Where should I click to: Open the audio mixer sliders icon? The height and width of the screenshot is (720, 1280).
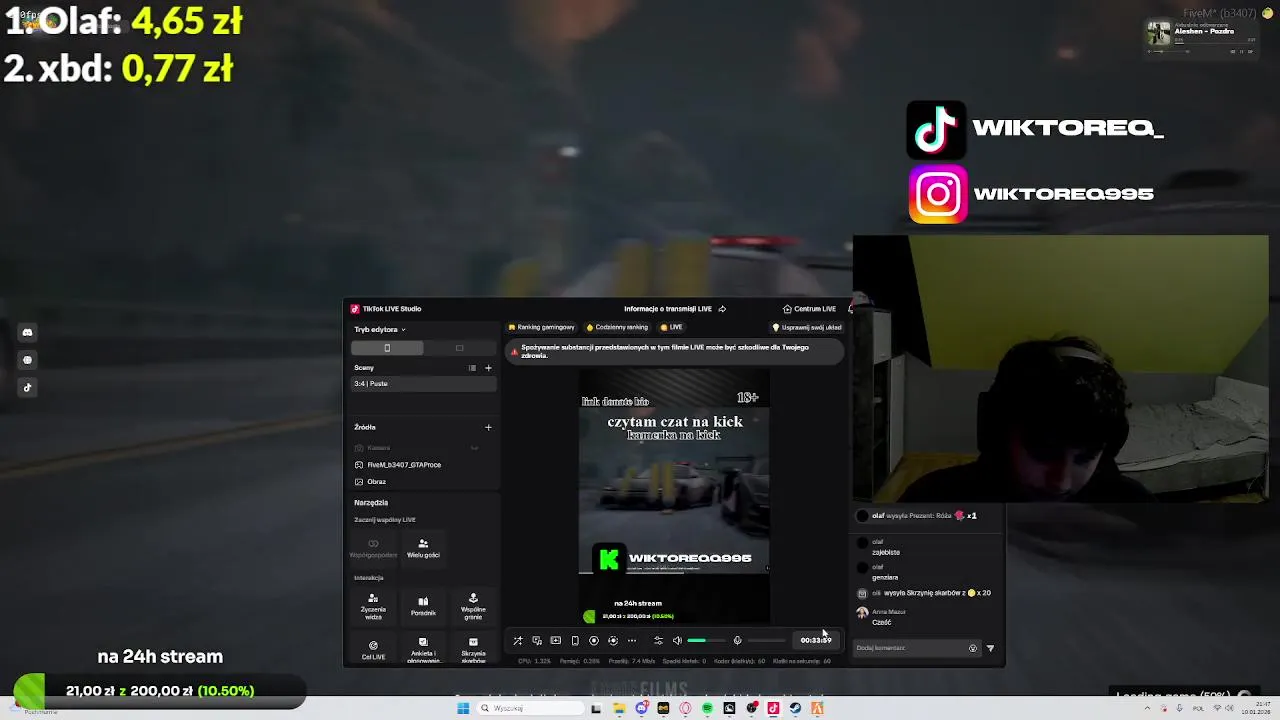658,641
